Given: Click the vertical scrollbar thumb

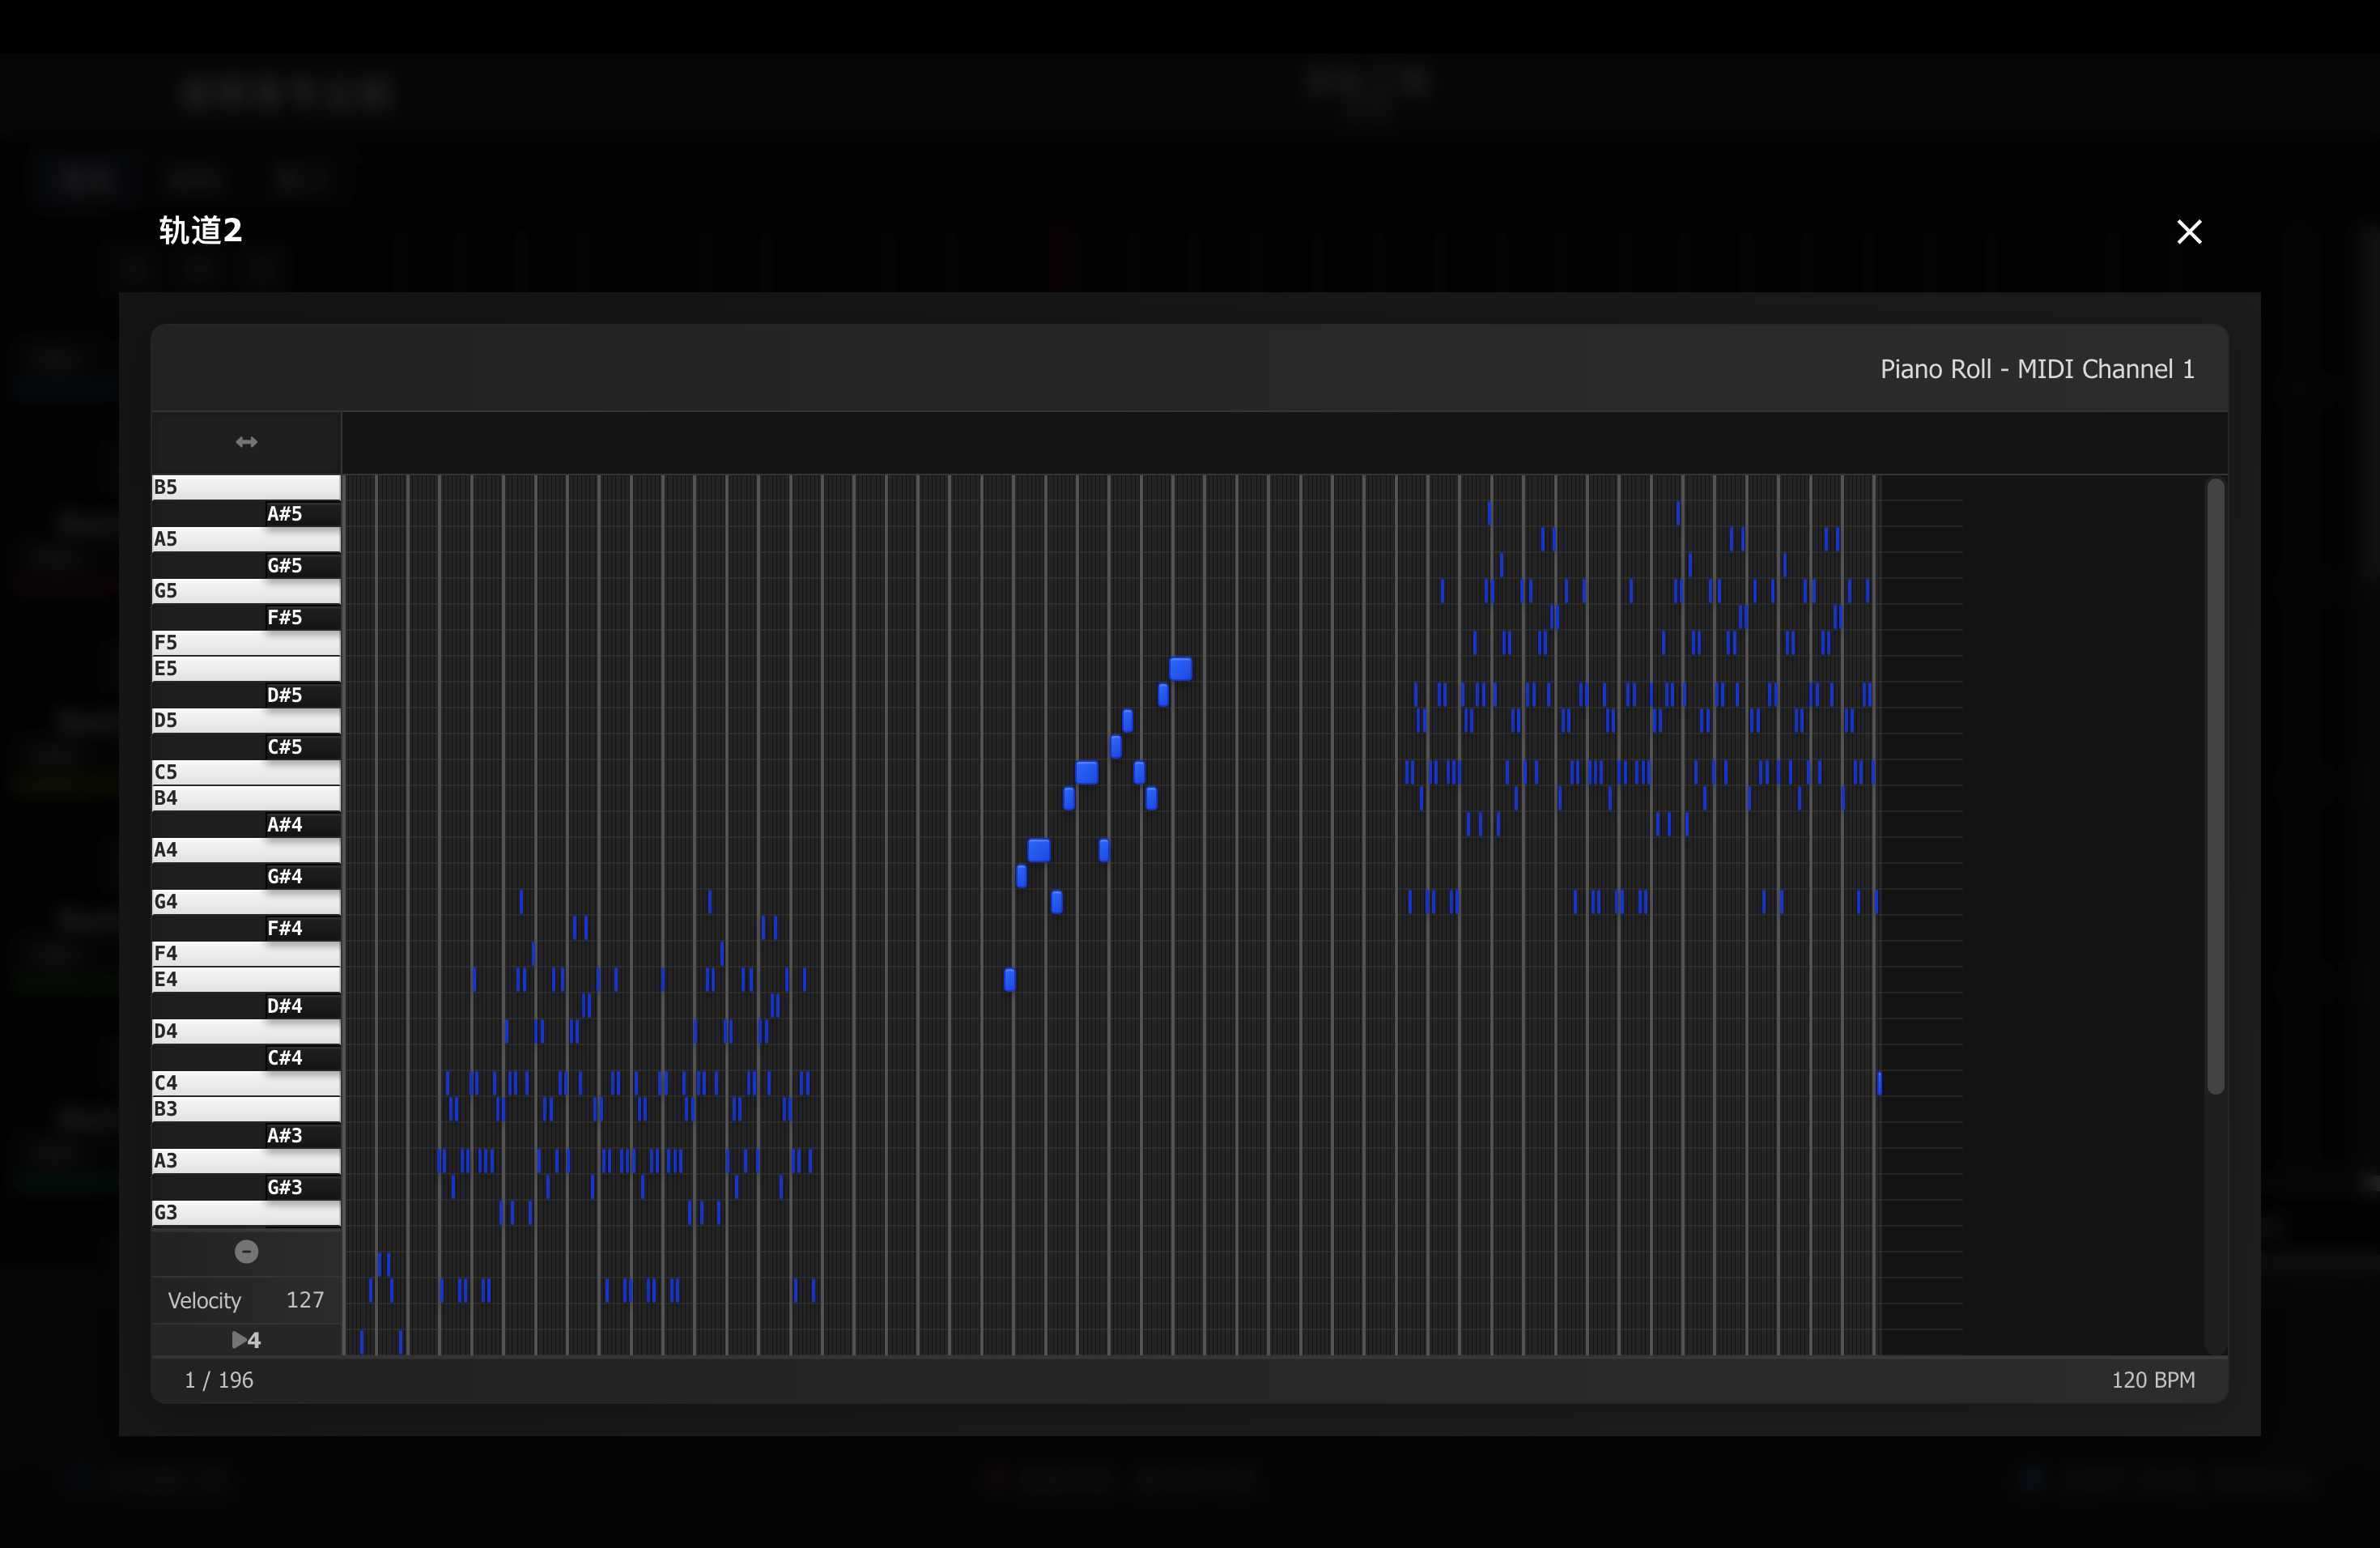Looking at the screenshot, I should 2215,786.
